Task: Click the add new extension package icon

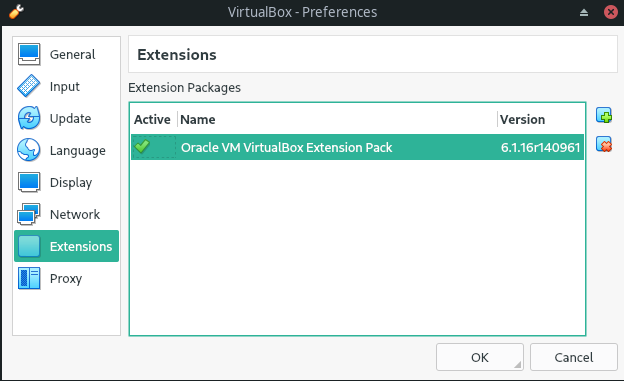Action: click(x=604, y=115)
